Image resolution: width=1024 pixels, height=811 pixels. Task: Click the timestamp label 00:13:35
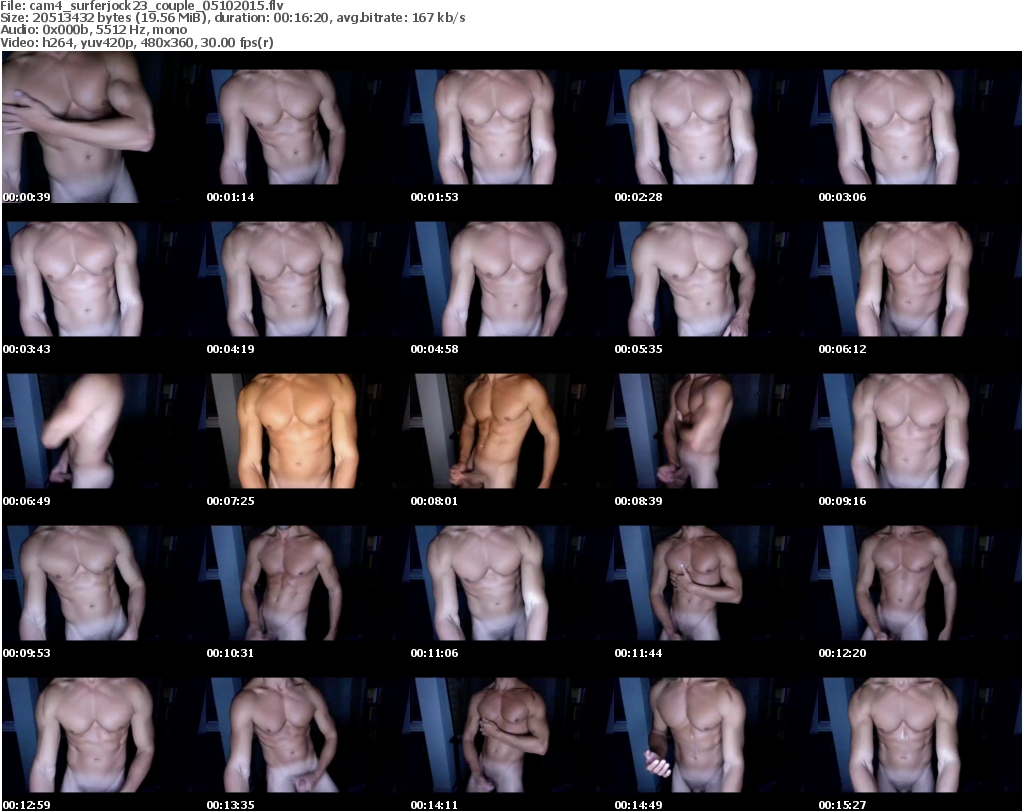click(231, 805)
